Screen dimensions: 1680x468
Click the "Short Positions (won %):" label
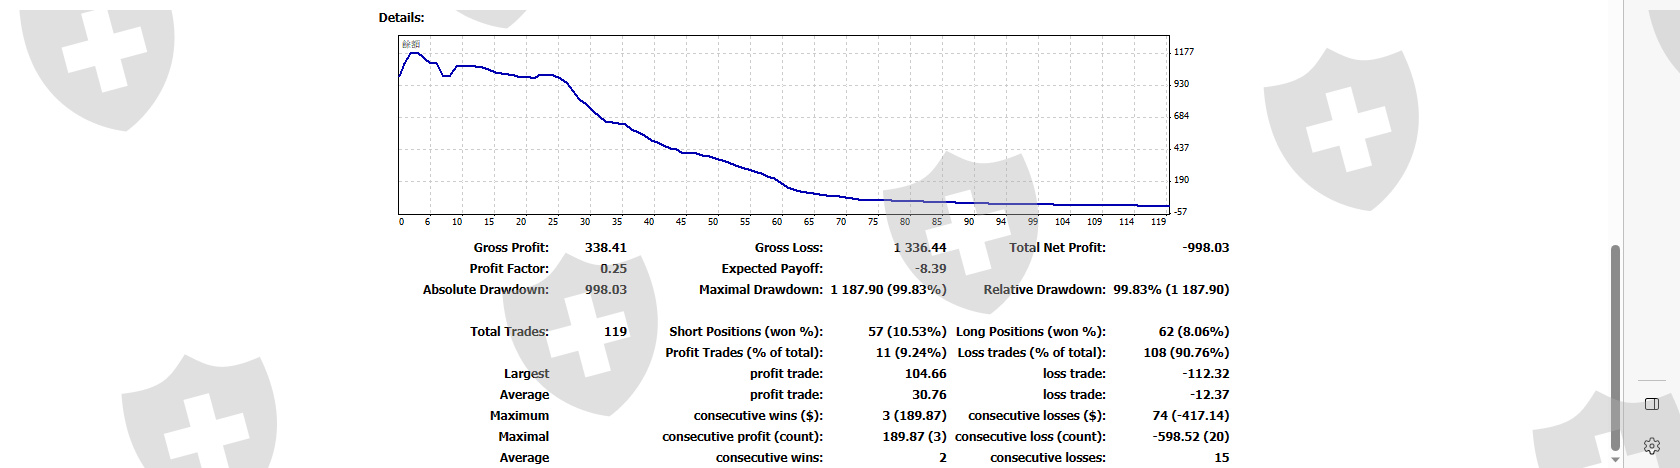746,332
